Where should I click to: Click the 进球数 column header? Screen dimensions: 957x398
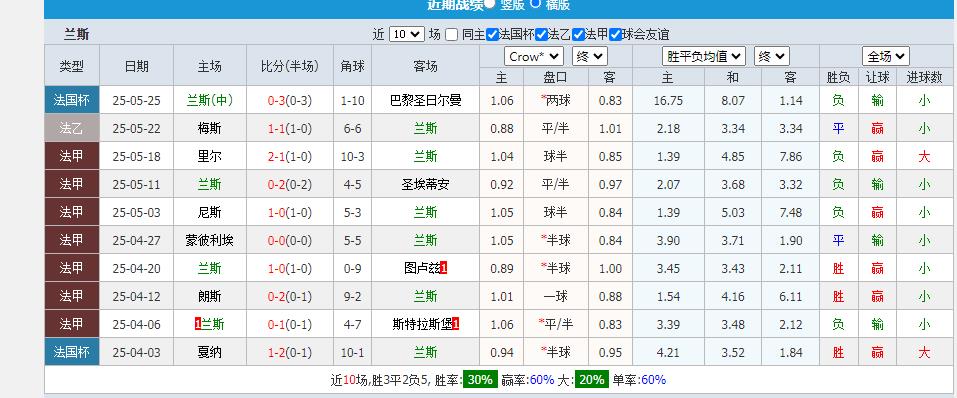[x=924, y=78]
